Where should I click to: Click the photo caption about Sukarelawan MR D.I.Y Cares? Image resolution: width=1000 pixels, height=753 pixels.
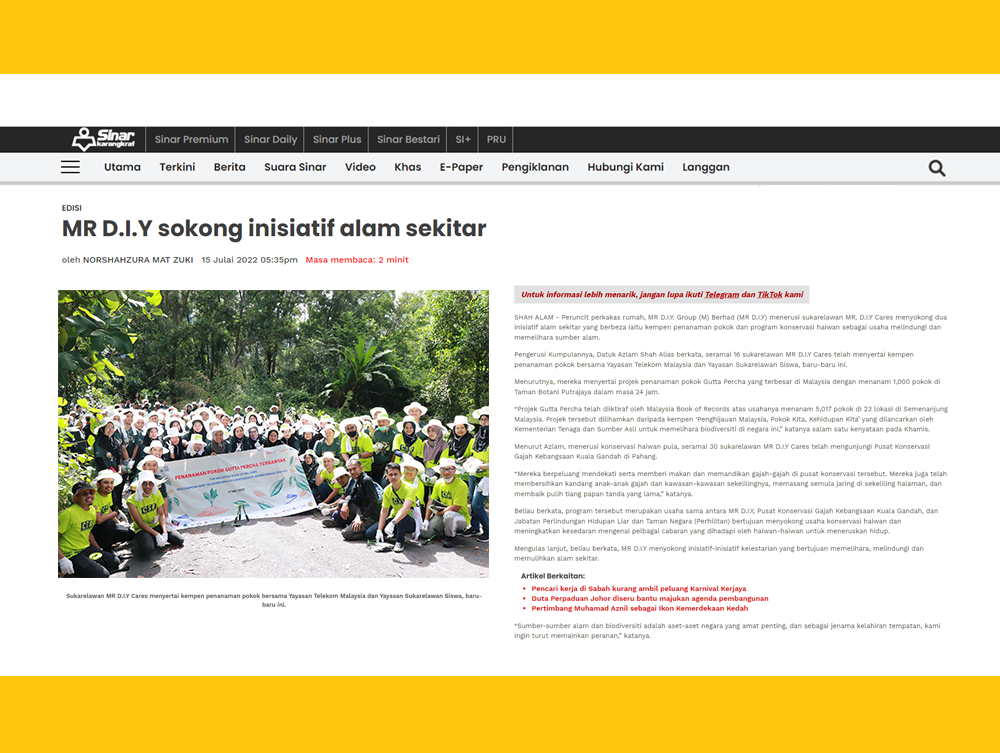[x=274, y=600]
